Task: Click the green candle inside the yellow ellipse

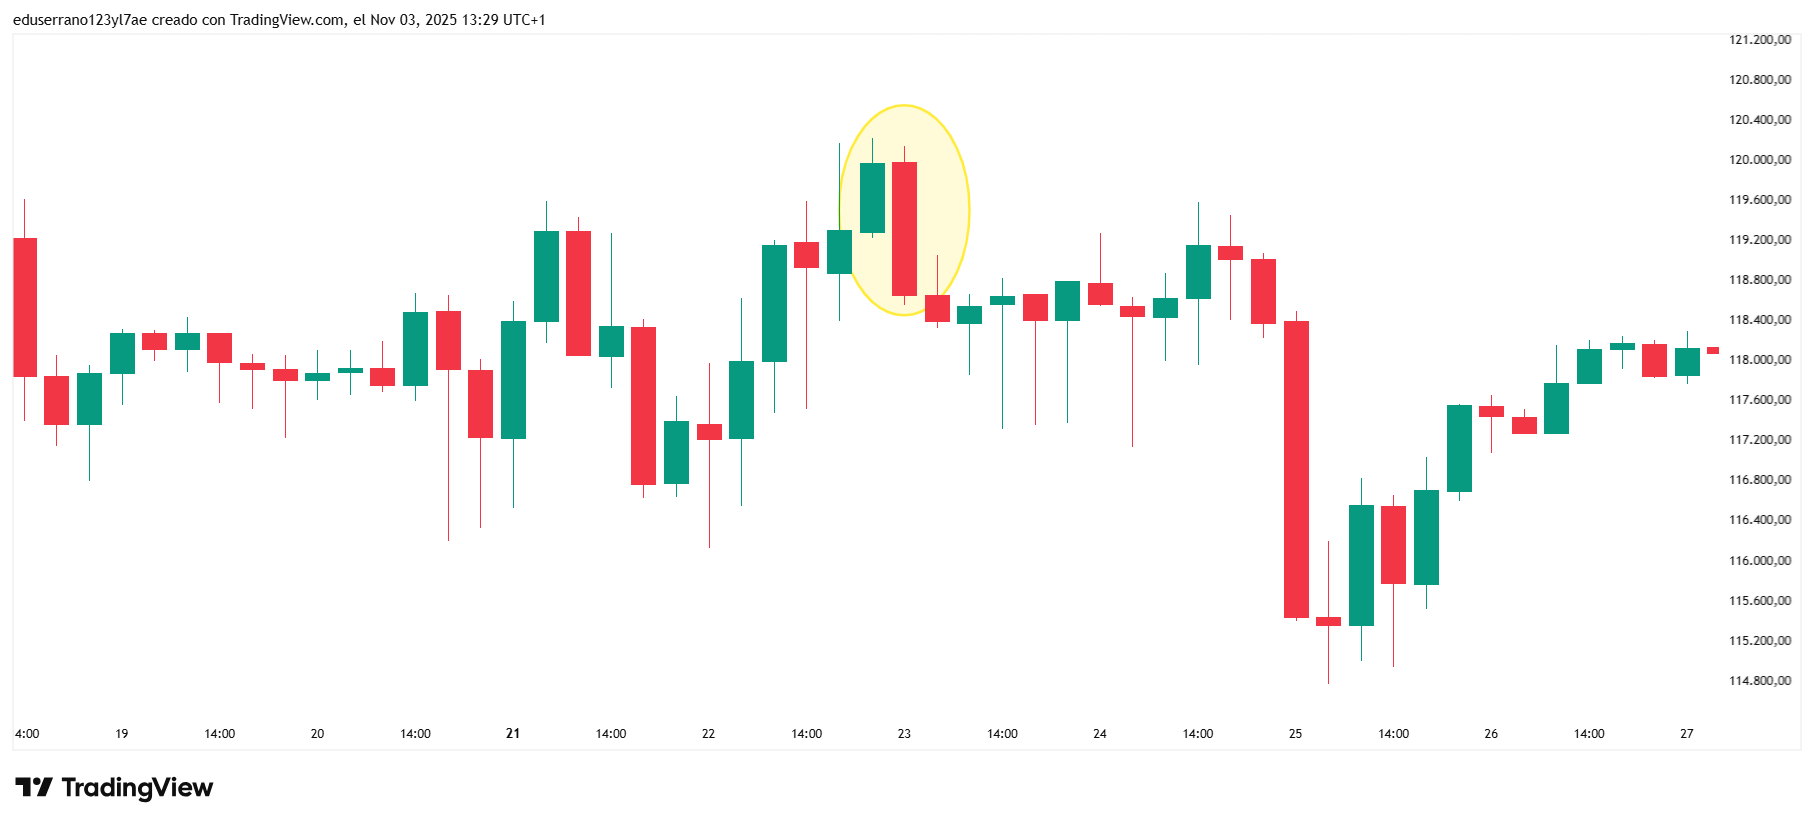Action: pos(872,198)
